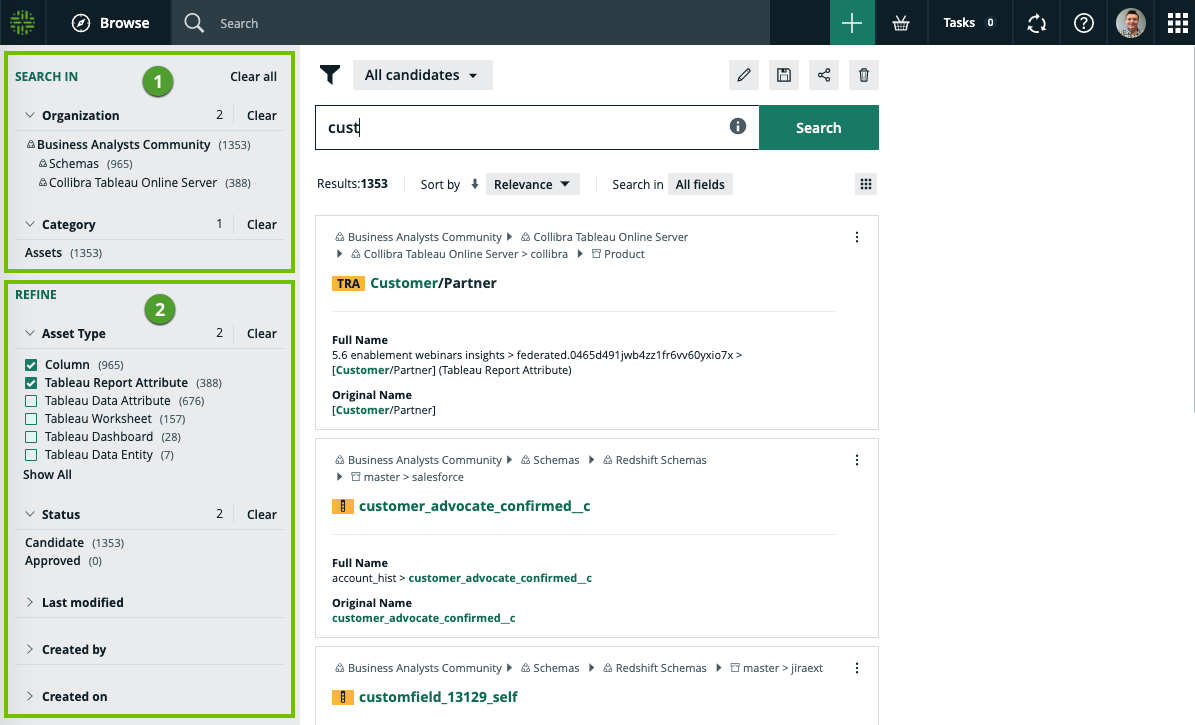1195x725 pixels.
Task: Open the Tasks menu item
Action: (968, 23)
